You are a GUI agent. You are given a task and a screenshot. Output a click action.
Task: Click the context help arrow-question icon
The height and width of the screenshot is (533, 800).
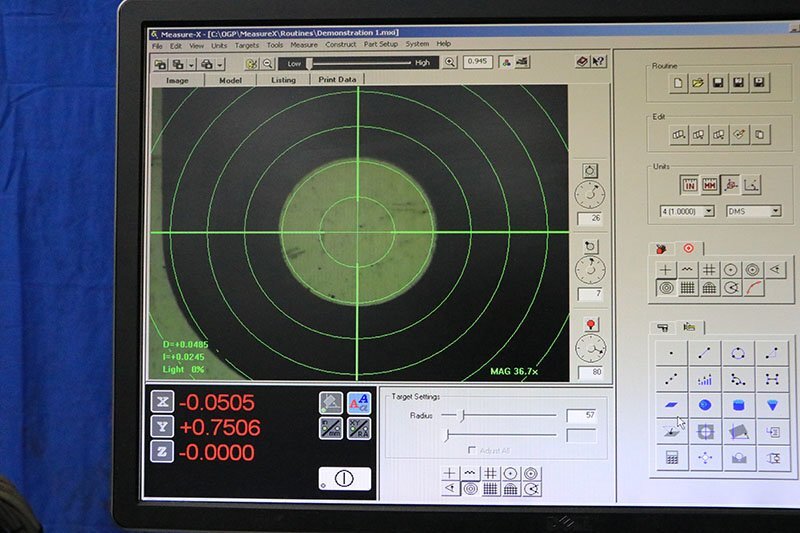tap(598, 61)
